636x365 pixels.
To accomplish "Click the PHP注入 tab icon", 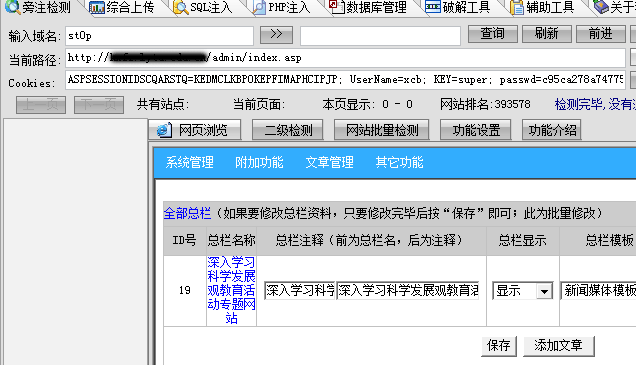I will (259, 7).
